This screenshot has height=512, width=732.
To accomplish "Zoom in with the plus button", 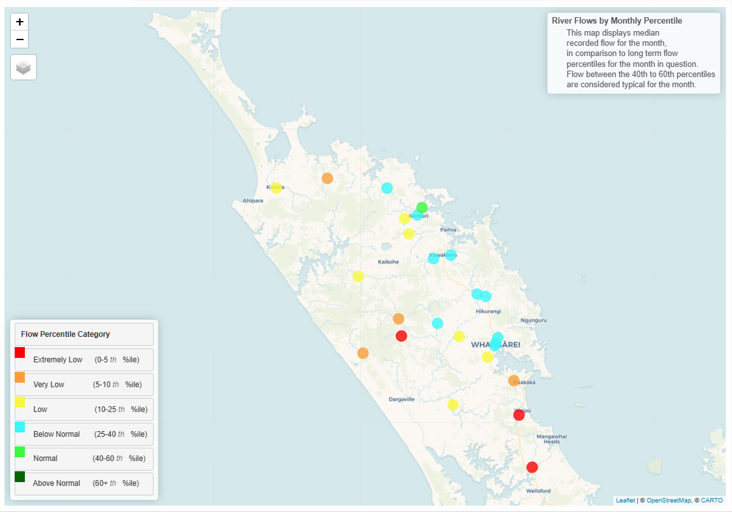I will pyautogui.click(x=20, y=22).
